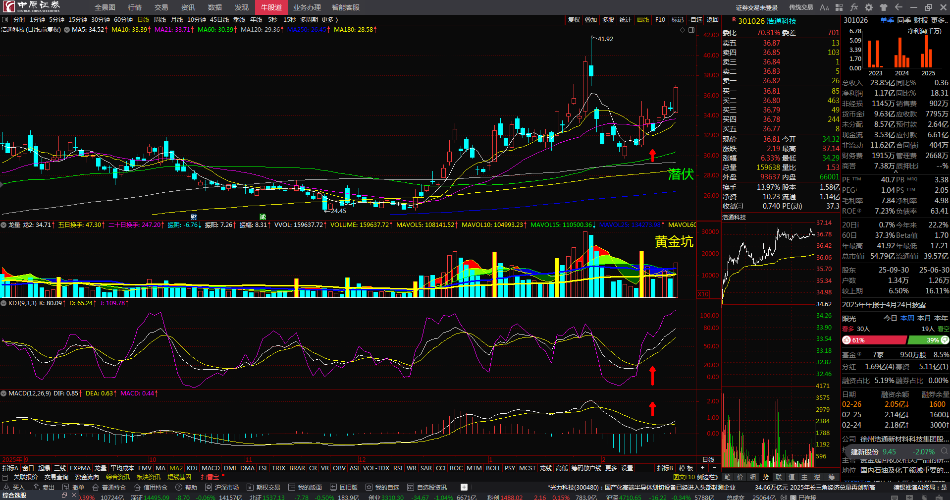Open the 行情 menu
Screen dimensions: 950x500
(135, 7)
